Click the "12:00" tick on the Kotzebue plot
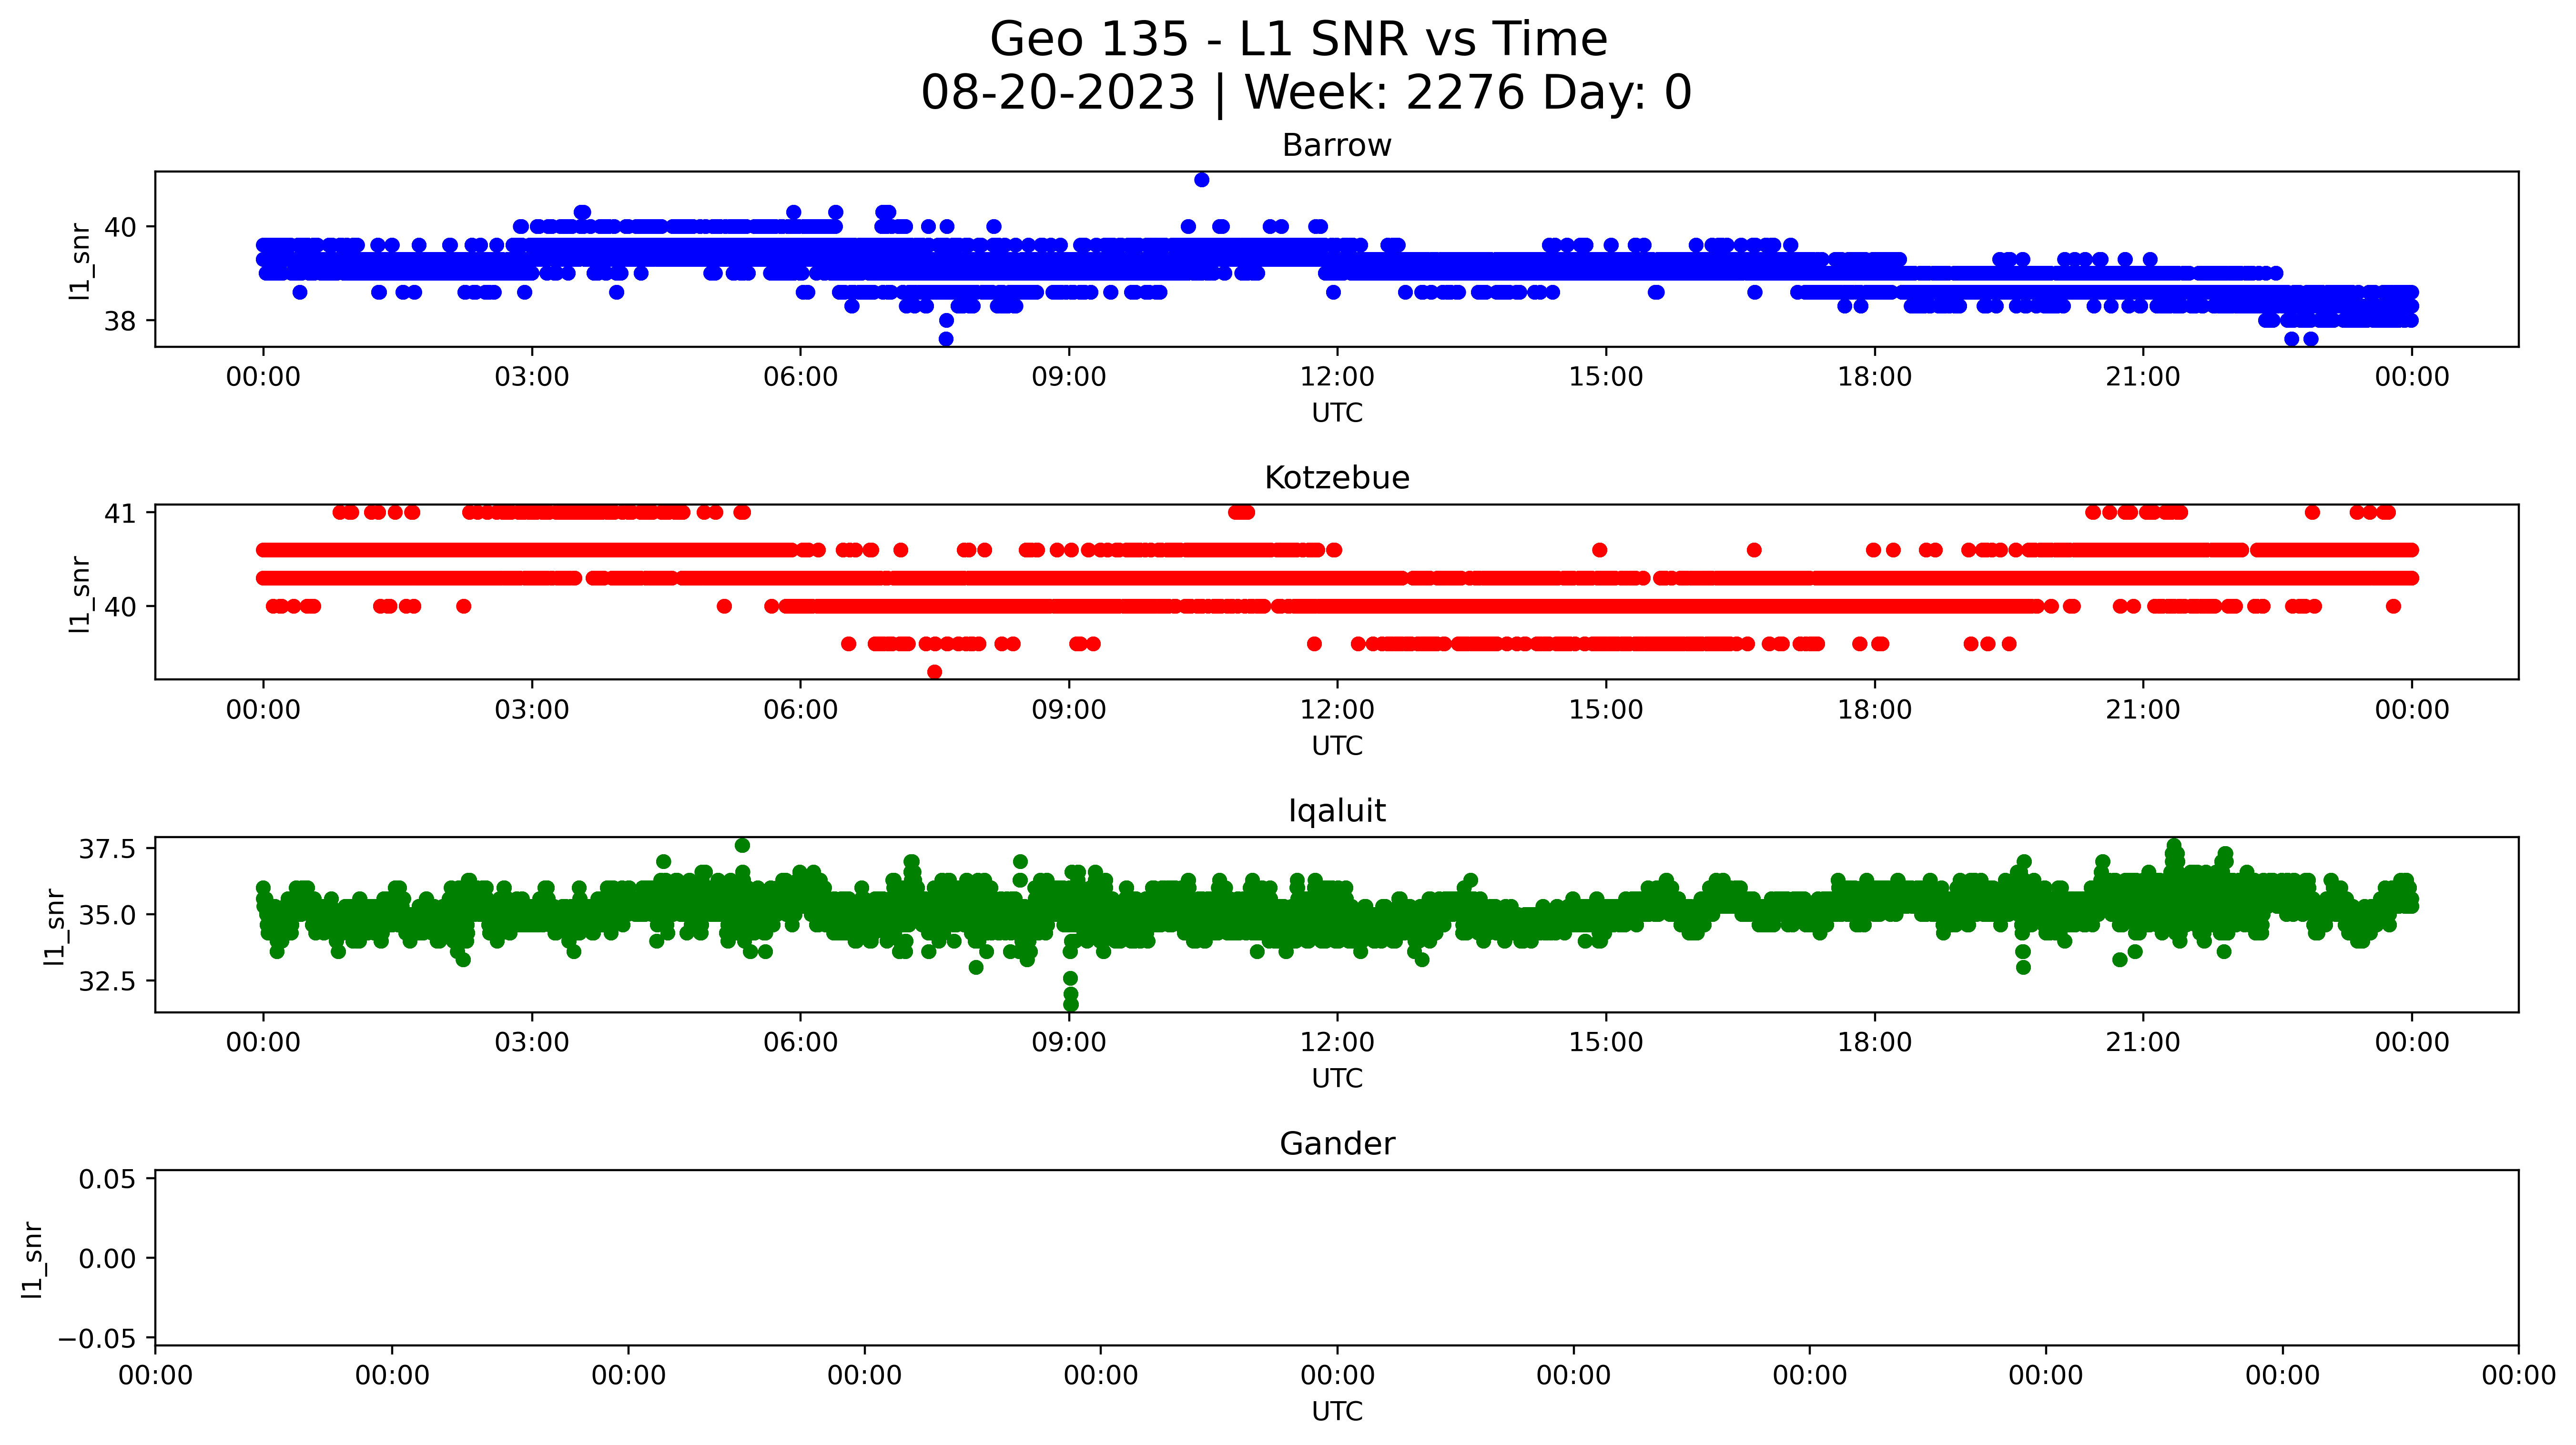Image resolution: width=2576 pixels, height=1445 pixels. click(1337, 711)
